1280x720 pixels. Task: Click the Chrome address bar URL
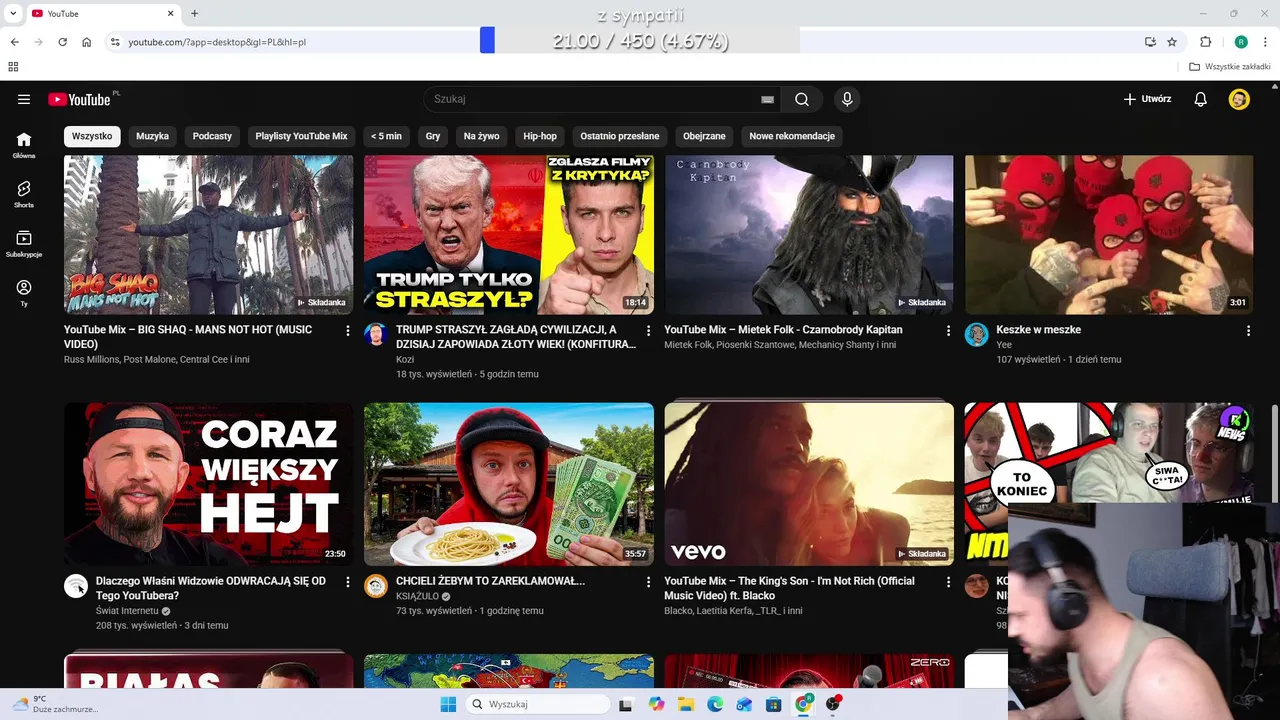[217, 42]
